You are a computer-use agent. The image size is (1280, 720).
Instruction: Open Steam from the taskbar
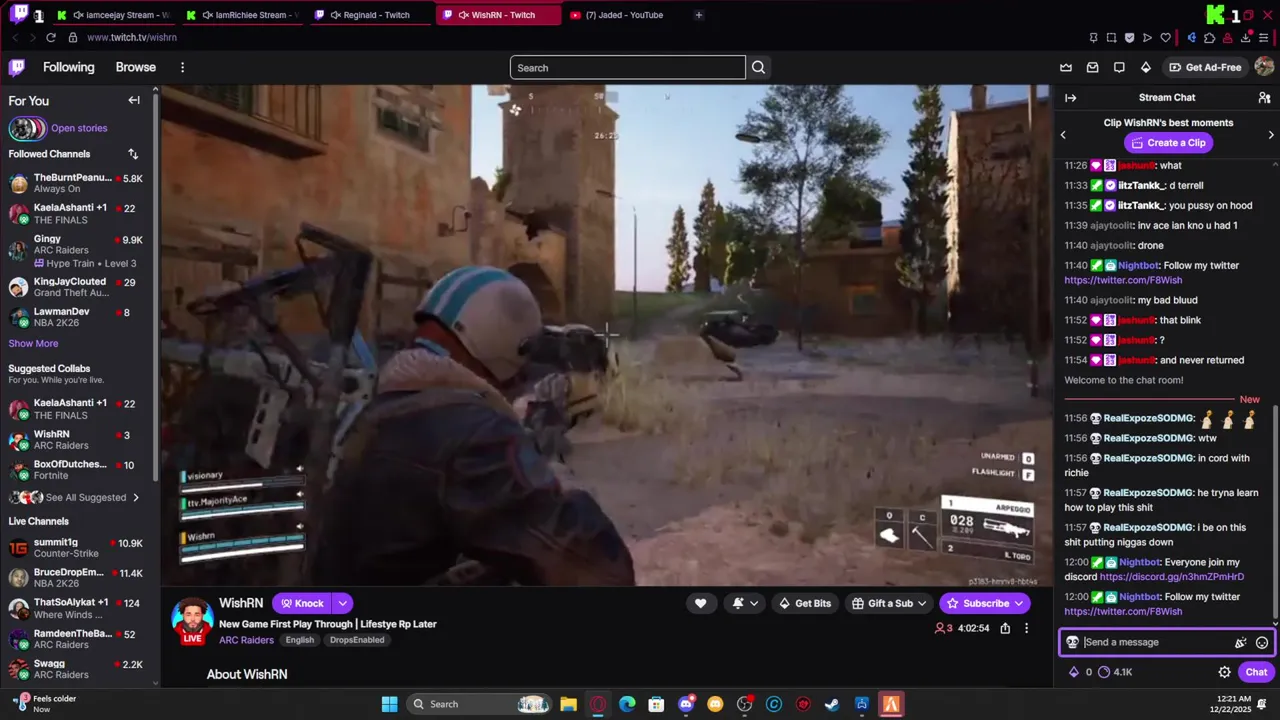point(832,704)
